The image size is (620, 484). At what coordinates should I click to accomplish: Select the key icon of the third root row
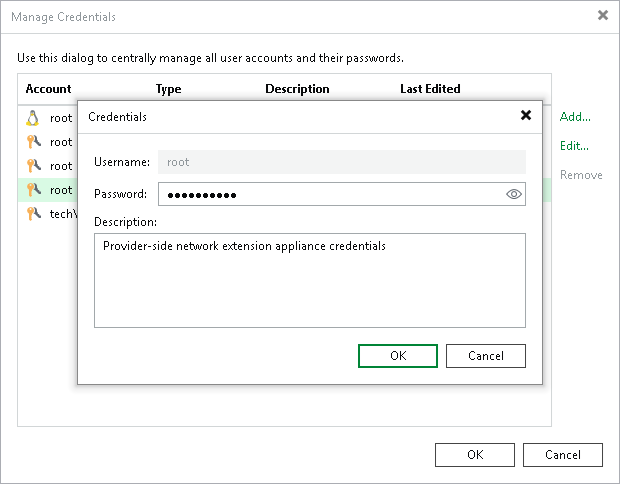[x=34, y=166]
